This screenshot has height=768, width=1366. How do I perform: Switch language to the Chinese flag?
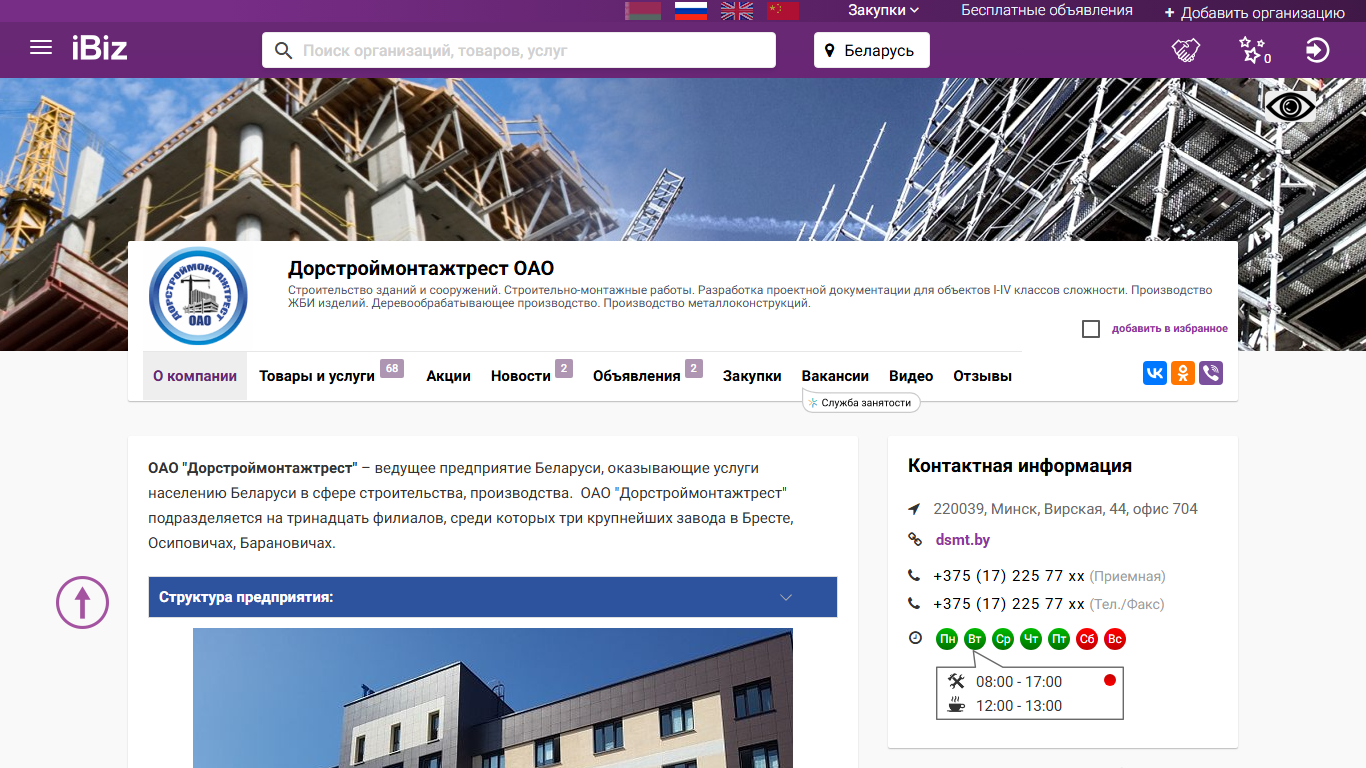783,11
